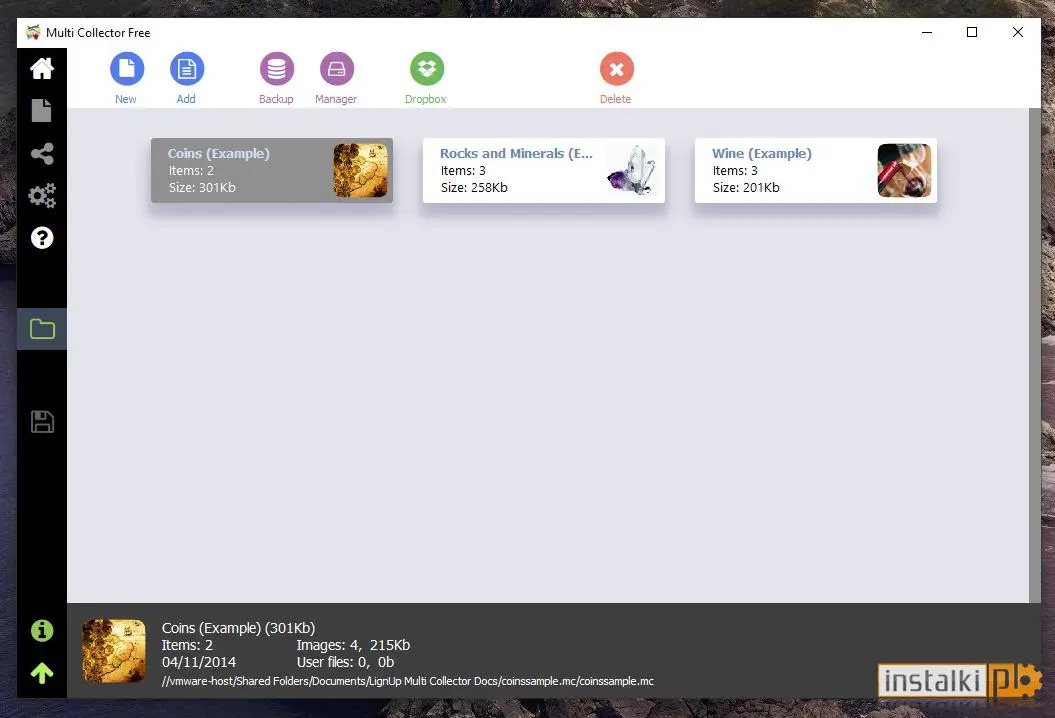The width and height of the screenshot is (1055, 718).
Task: Open the document page sidebar icon
Action: (42, 110)
